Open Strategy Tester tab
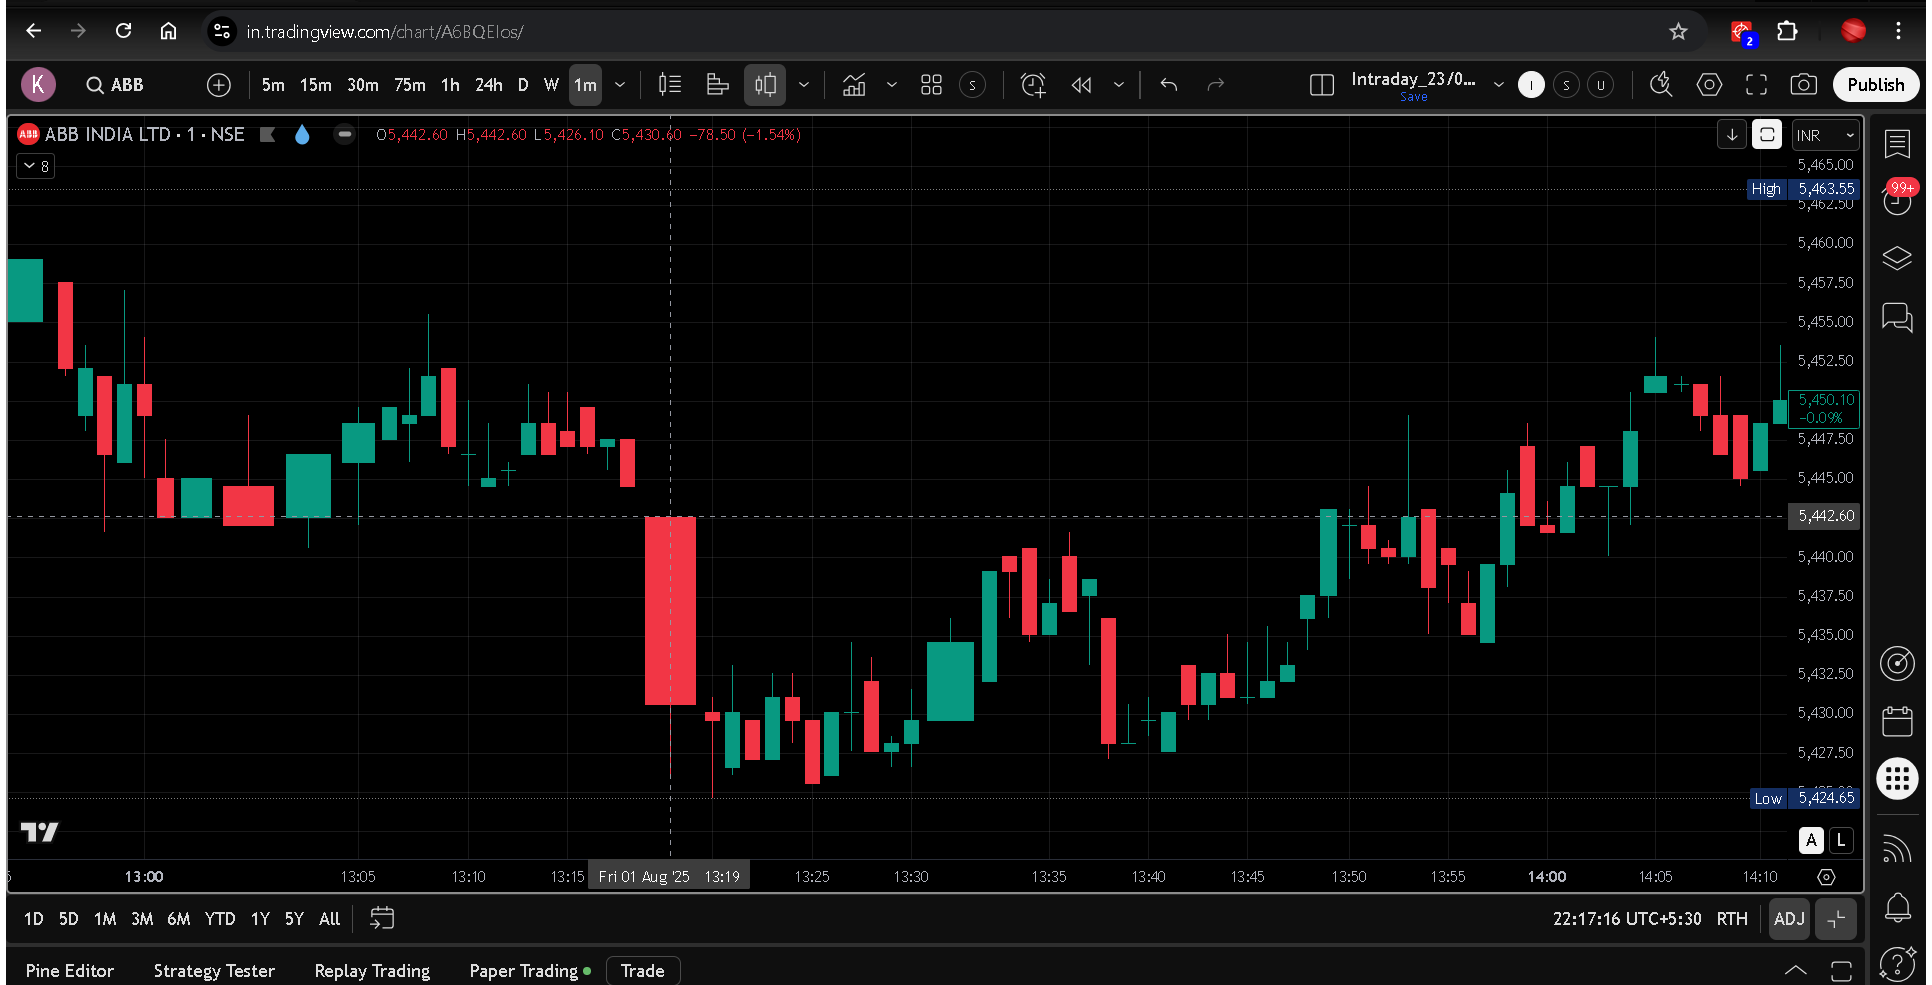This screenshot has height=985, width=1932. 214,970
